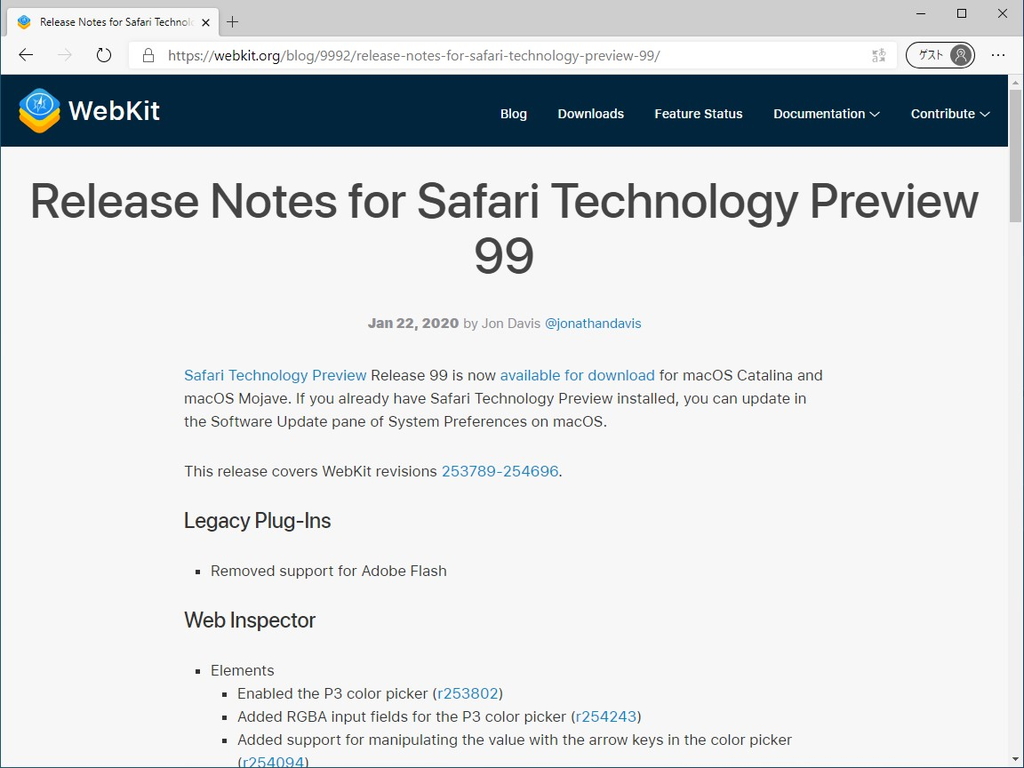Click the @jonathandavis author link
Viewport: 1024px width, 768px height.
[594, 323]
